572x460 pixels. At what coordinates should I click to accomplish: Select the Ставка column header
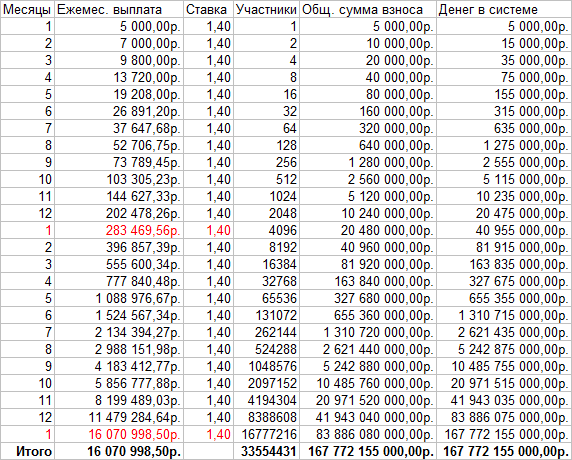(208, 9)
